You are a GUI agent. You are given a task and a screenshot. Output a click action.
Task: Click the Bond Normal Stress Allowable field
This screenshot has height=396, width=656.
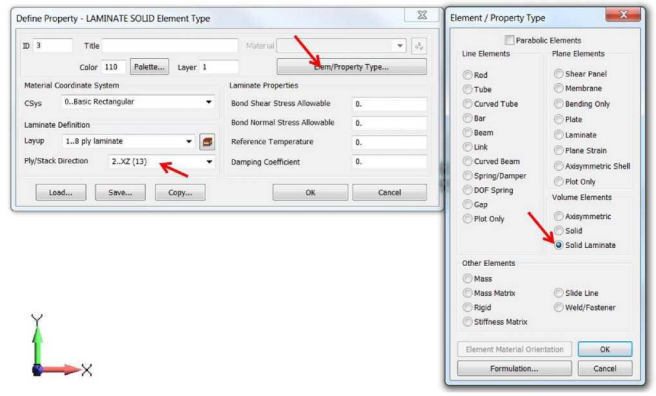click(x=390, y=123)
